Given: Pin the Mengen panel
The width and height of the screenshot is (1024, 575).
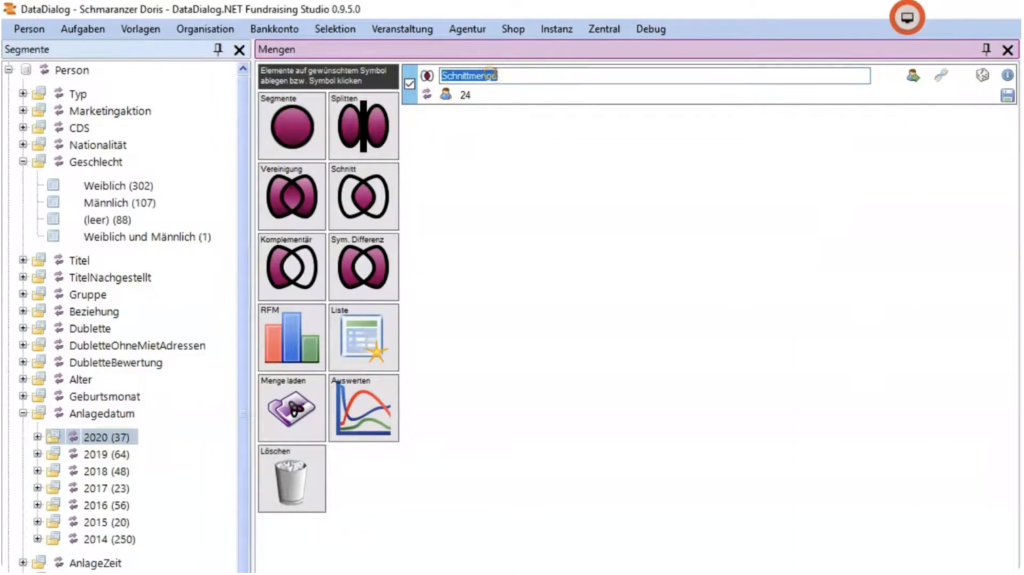Looking at the screenshot, I should pyautogui.click(x=986, y=49).
